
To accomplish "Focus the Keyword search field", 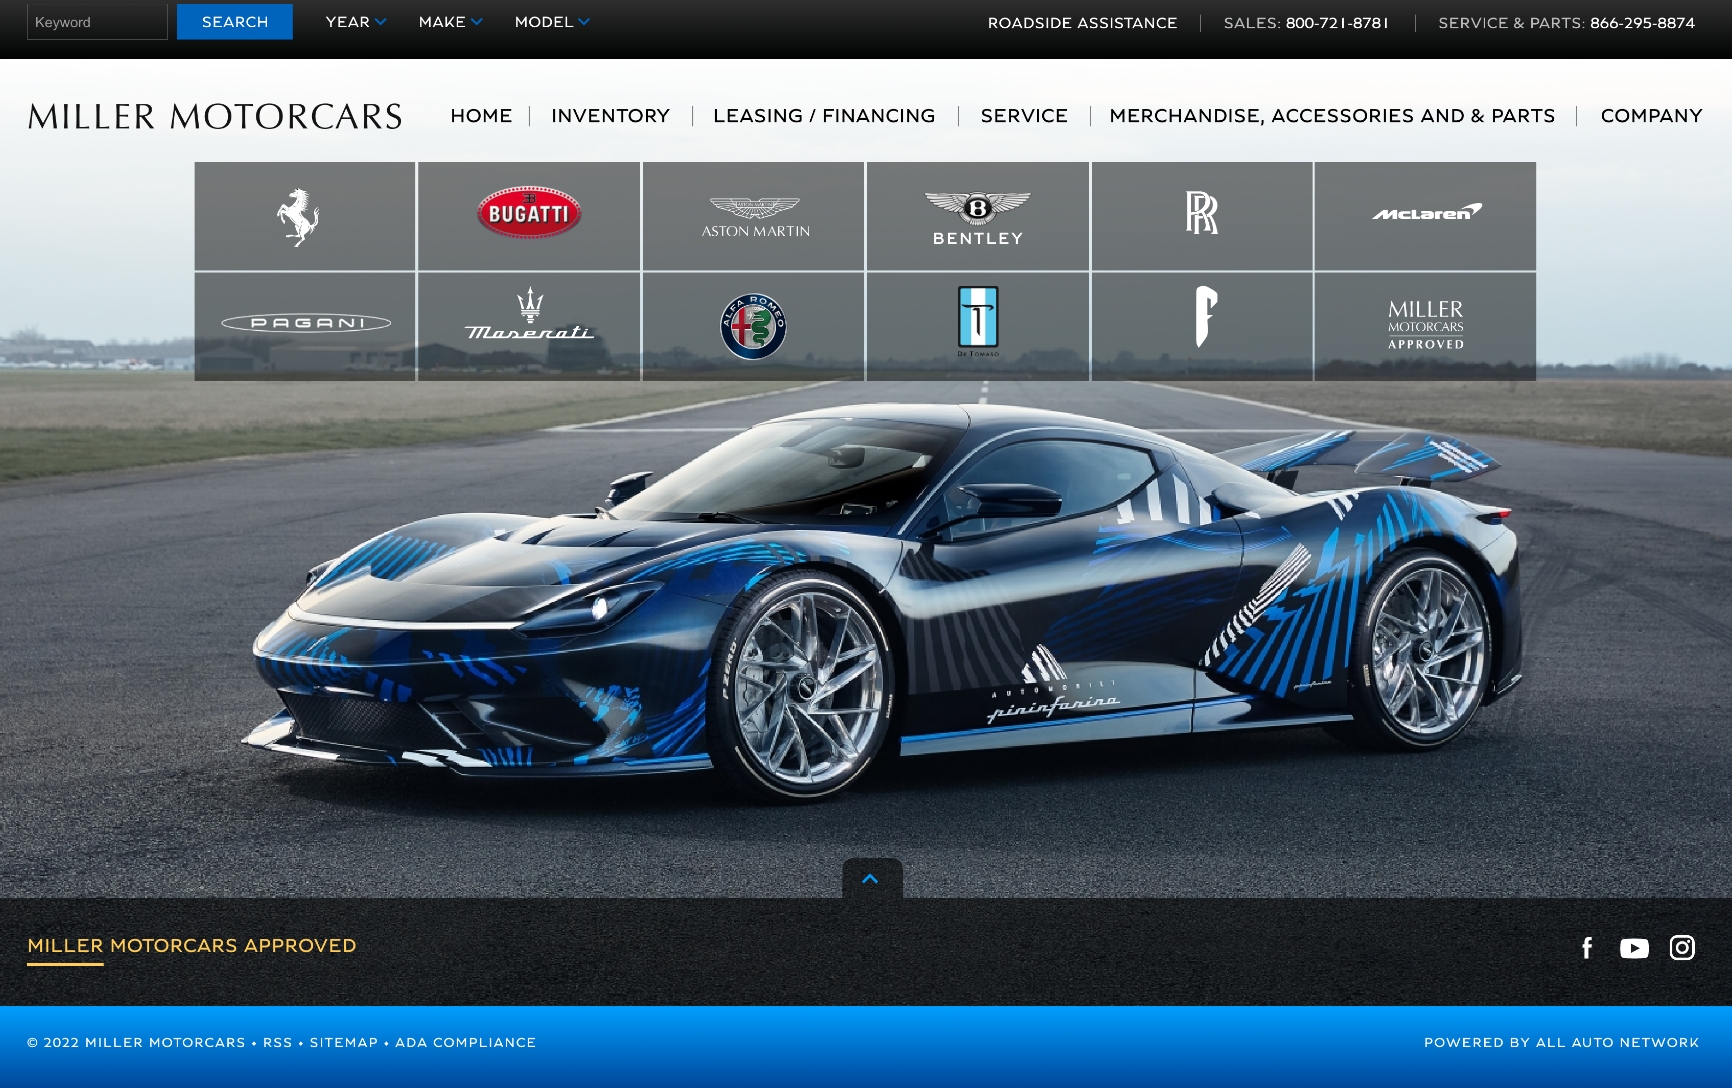I will pyautogui.click(x=97, y=22).
